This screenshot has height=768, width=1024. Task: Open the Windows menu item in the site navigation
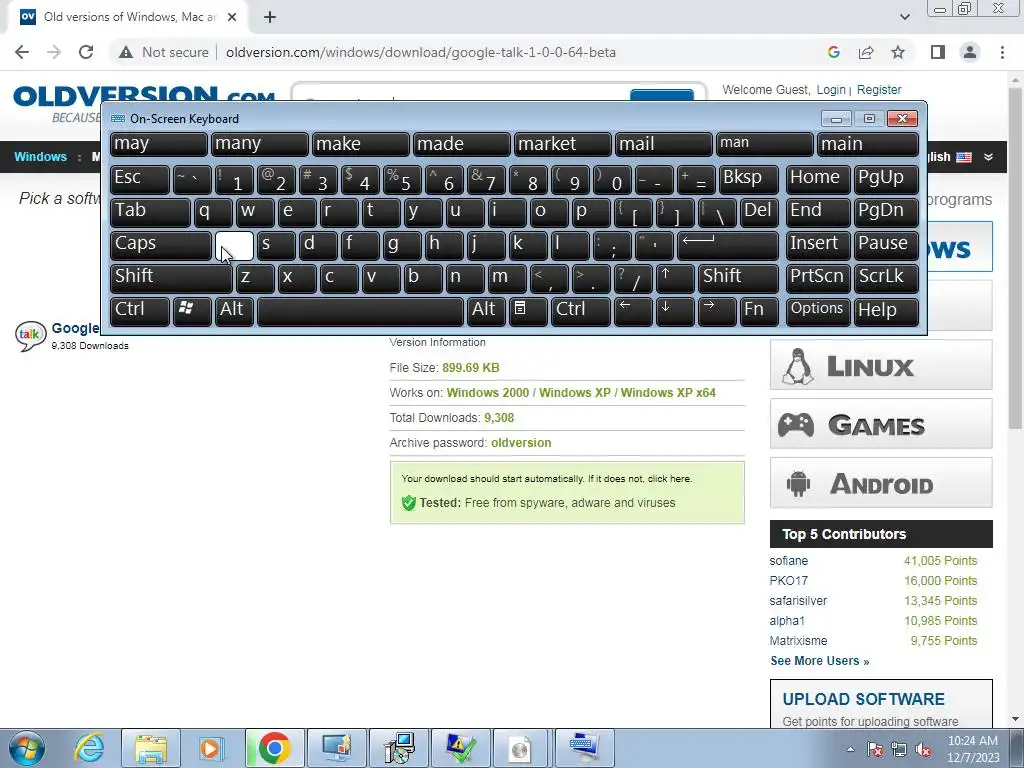tap(40, 157)
